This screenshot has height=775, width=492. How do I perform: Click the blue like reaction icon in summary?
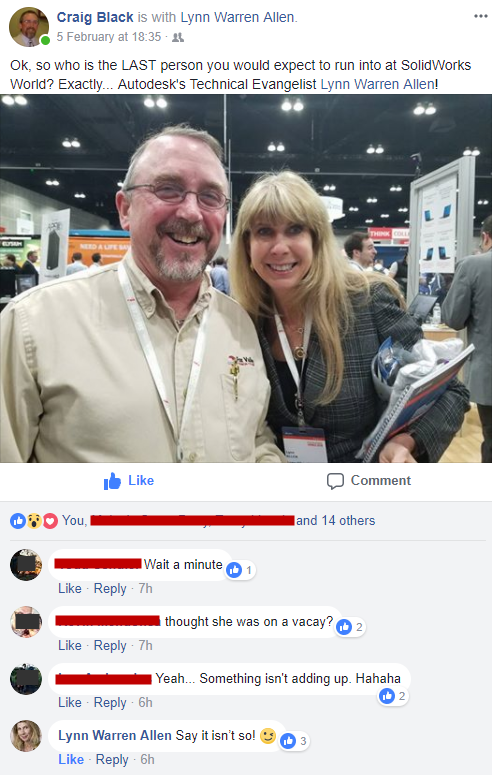click(x=18, y=520)
